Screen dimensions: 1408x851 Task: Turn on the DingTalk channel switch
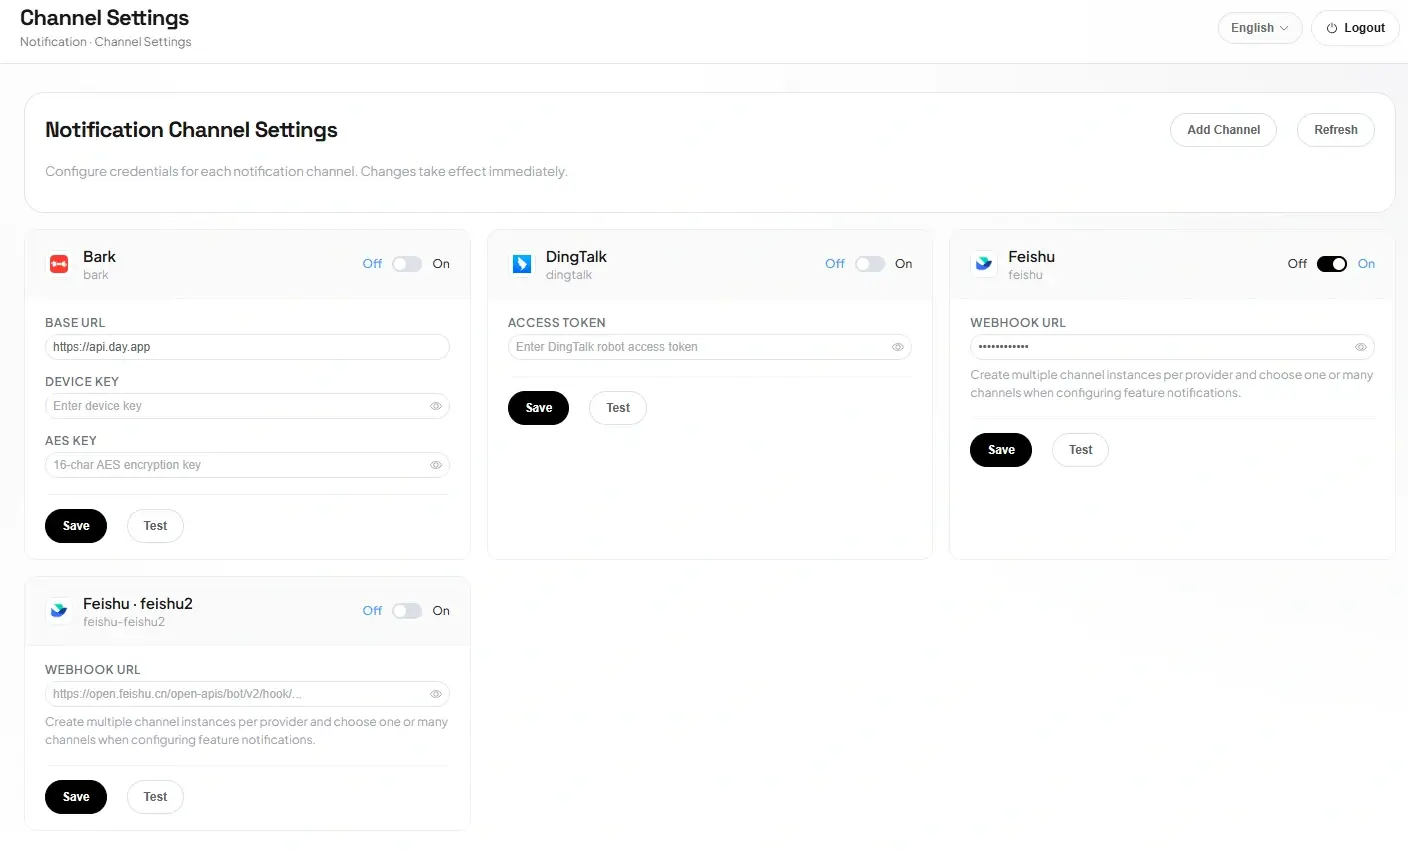pos(869,264)
